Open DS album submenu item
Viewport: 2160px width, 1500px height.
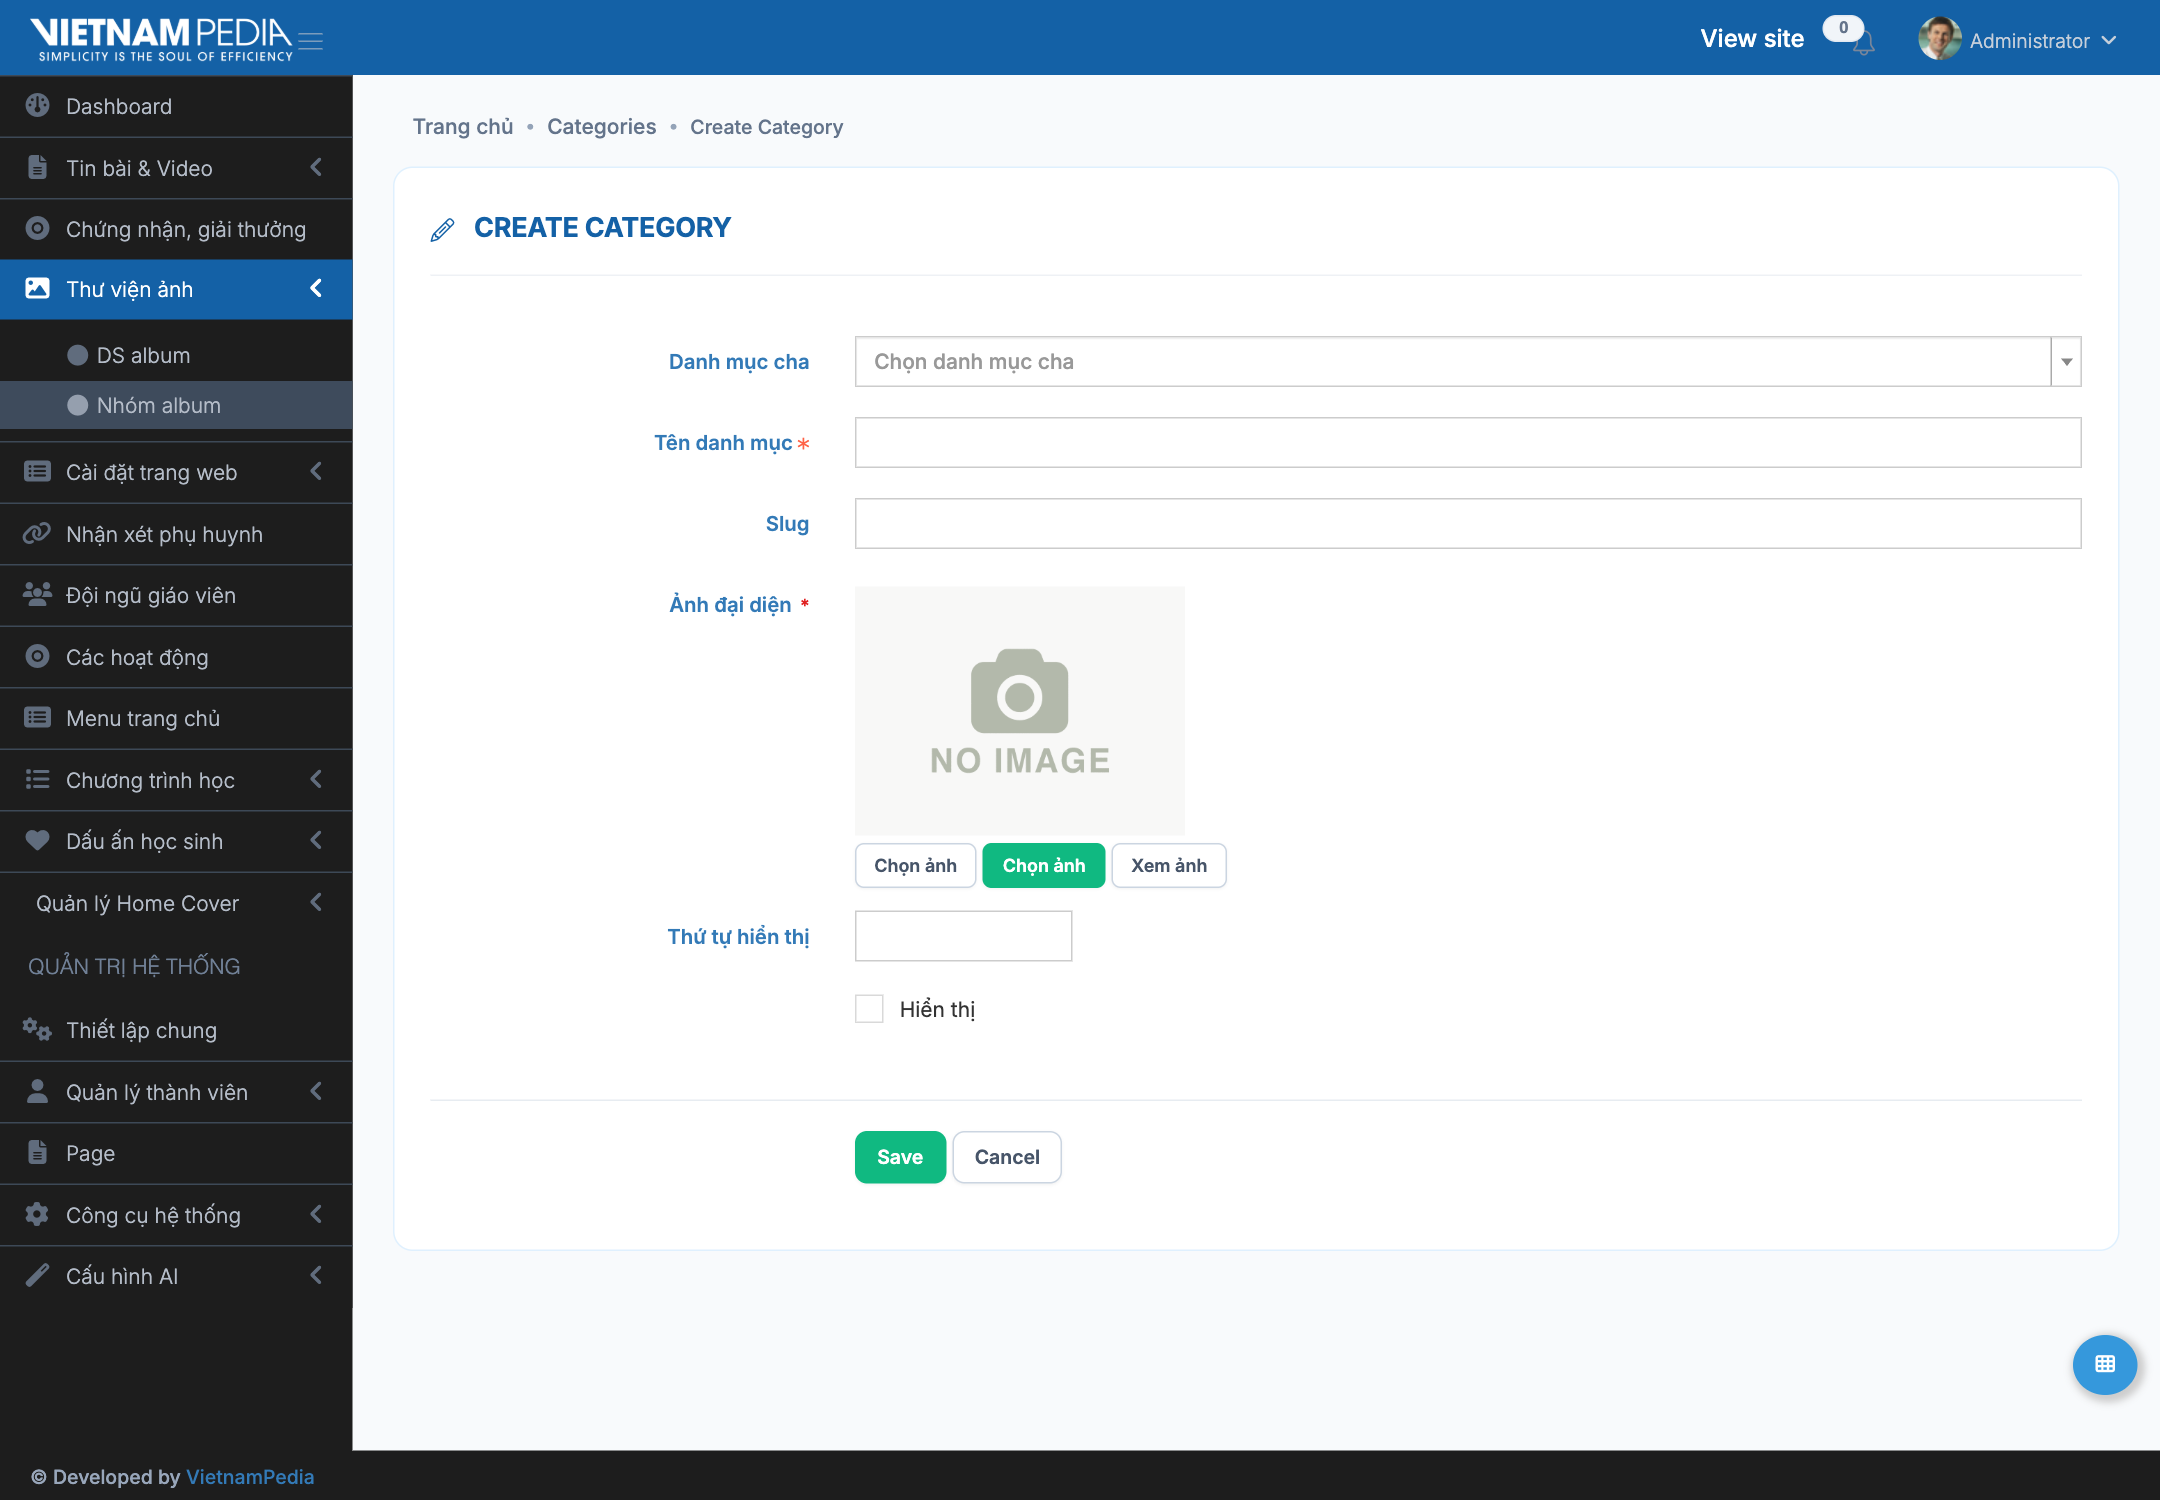click(x=176, y=355)
